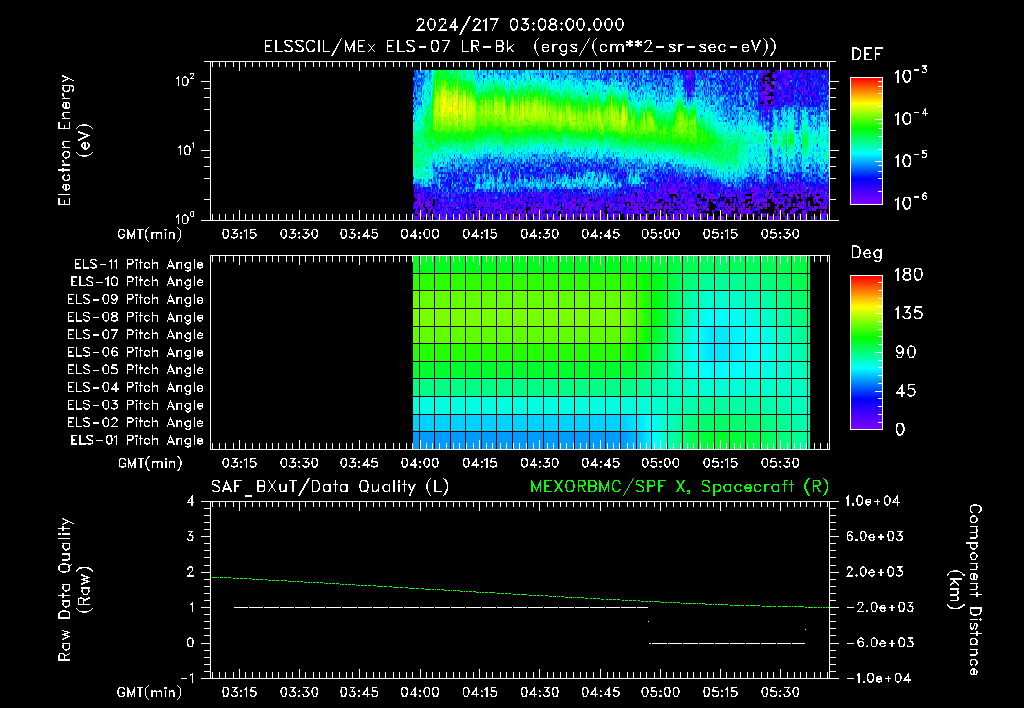Viewport: 1024px width, 708px height.
Task: Click the timestamp title 2024/217 03:08:00.000
Action: coord(520,25)
